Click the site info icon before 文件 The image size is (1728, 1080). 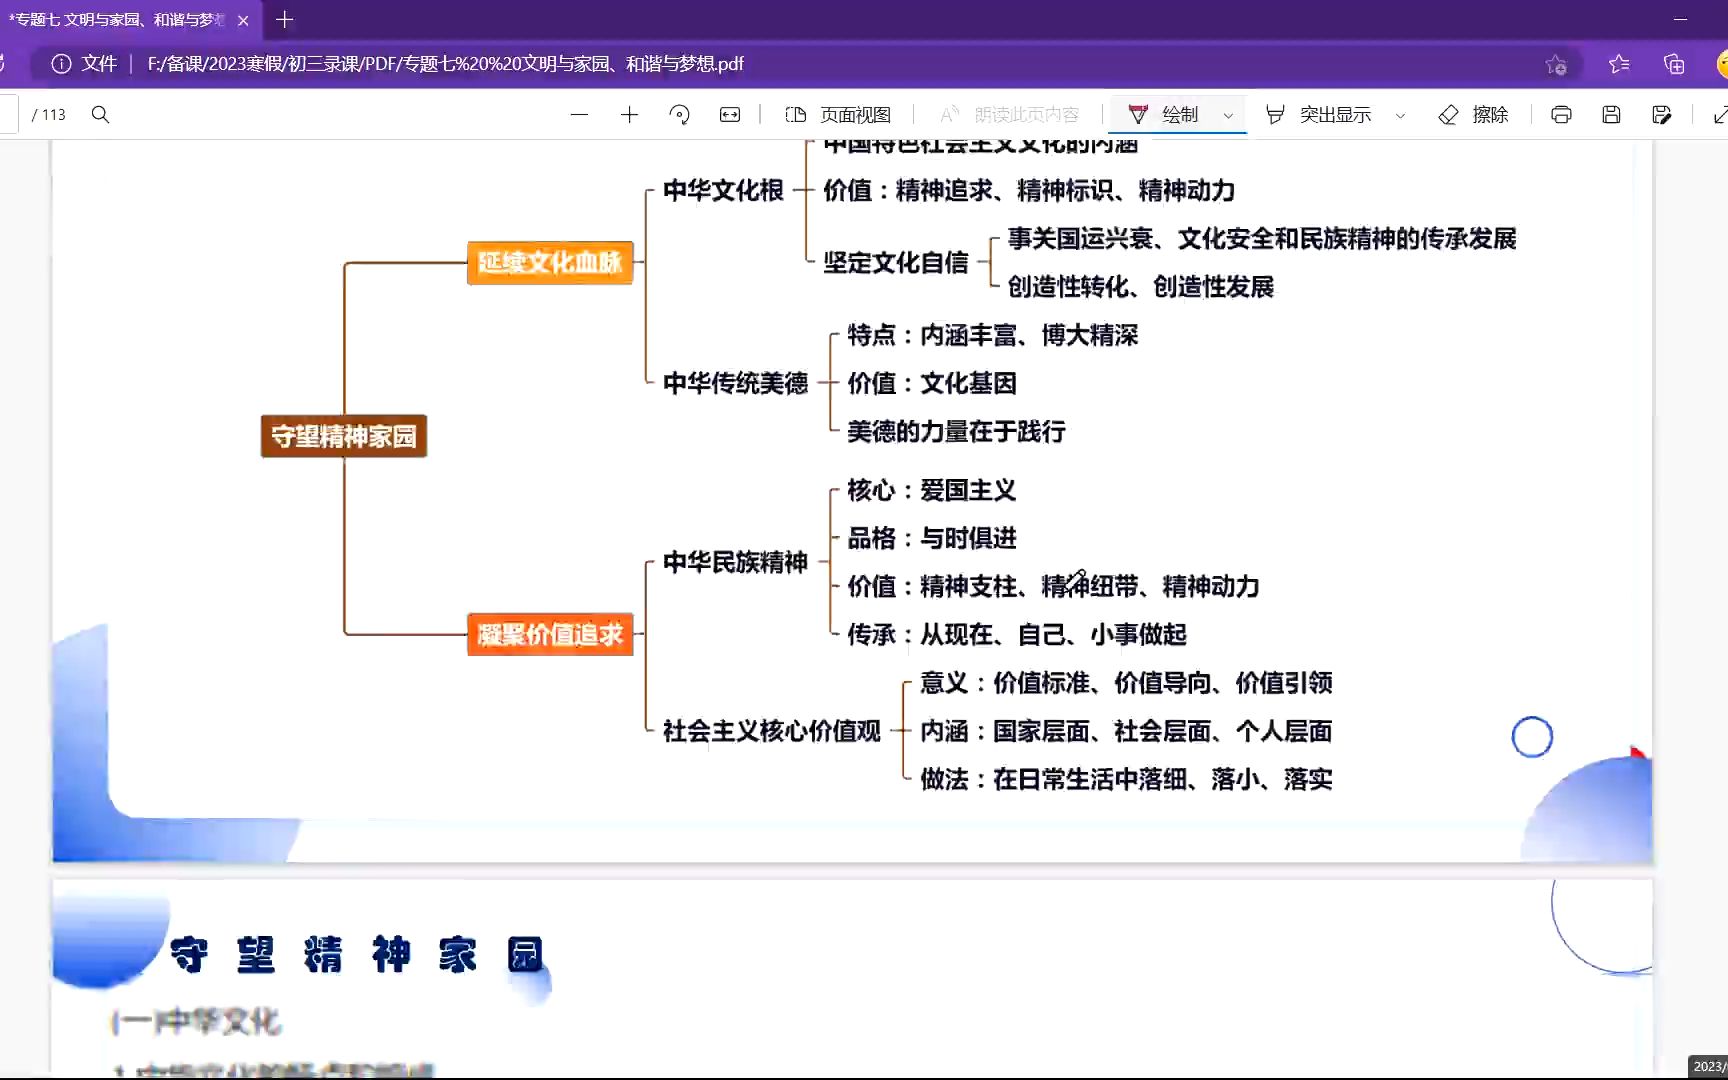pos(61,64)
